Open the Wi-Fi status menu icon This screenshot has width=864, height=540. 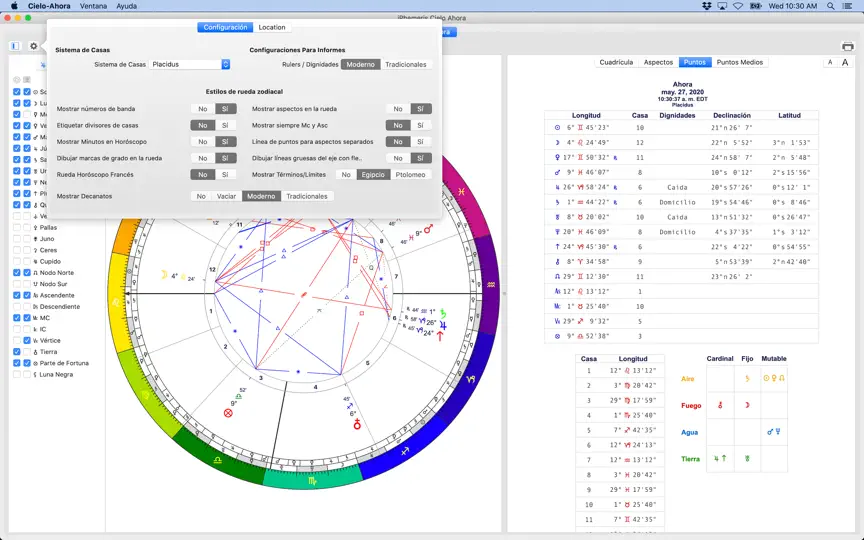tap(738, 6)
